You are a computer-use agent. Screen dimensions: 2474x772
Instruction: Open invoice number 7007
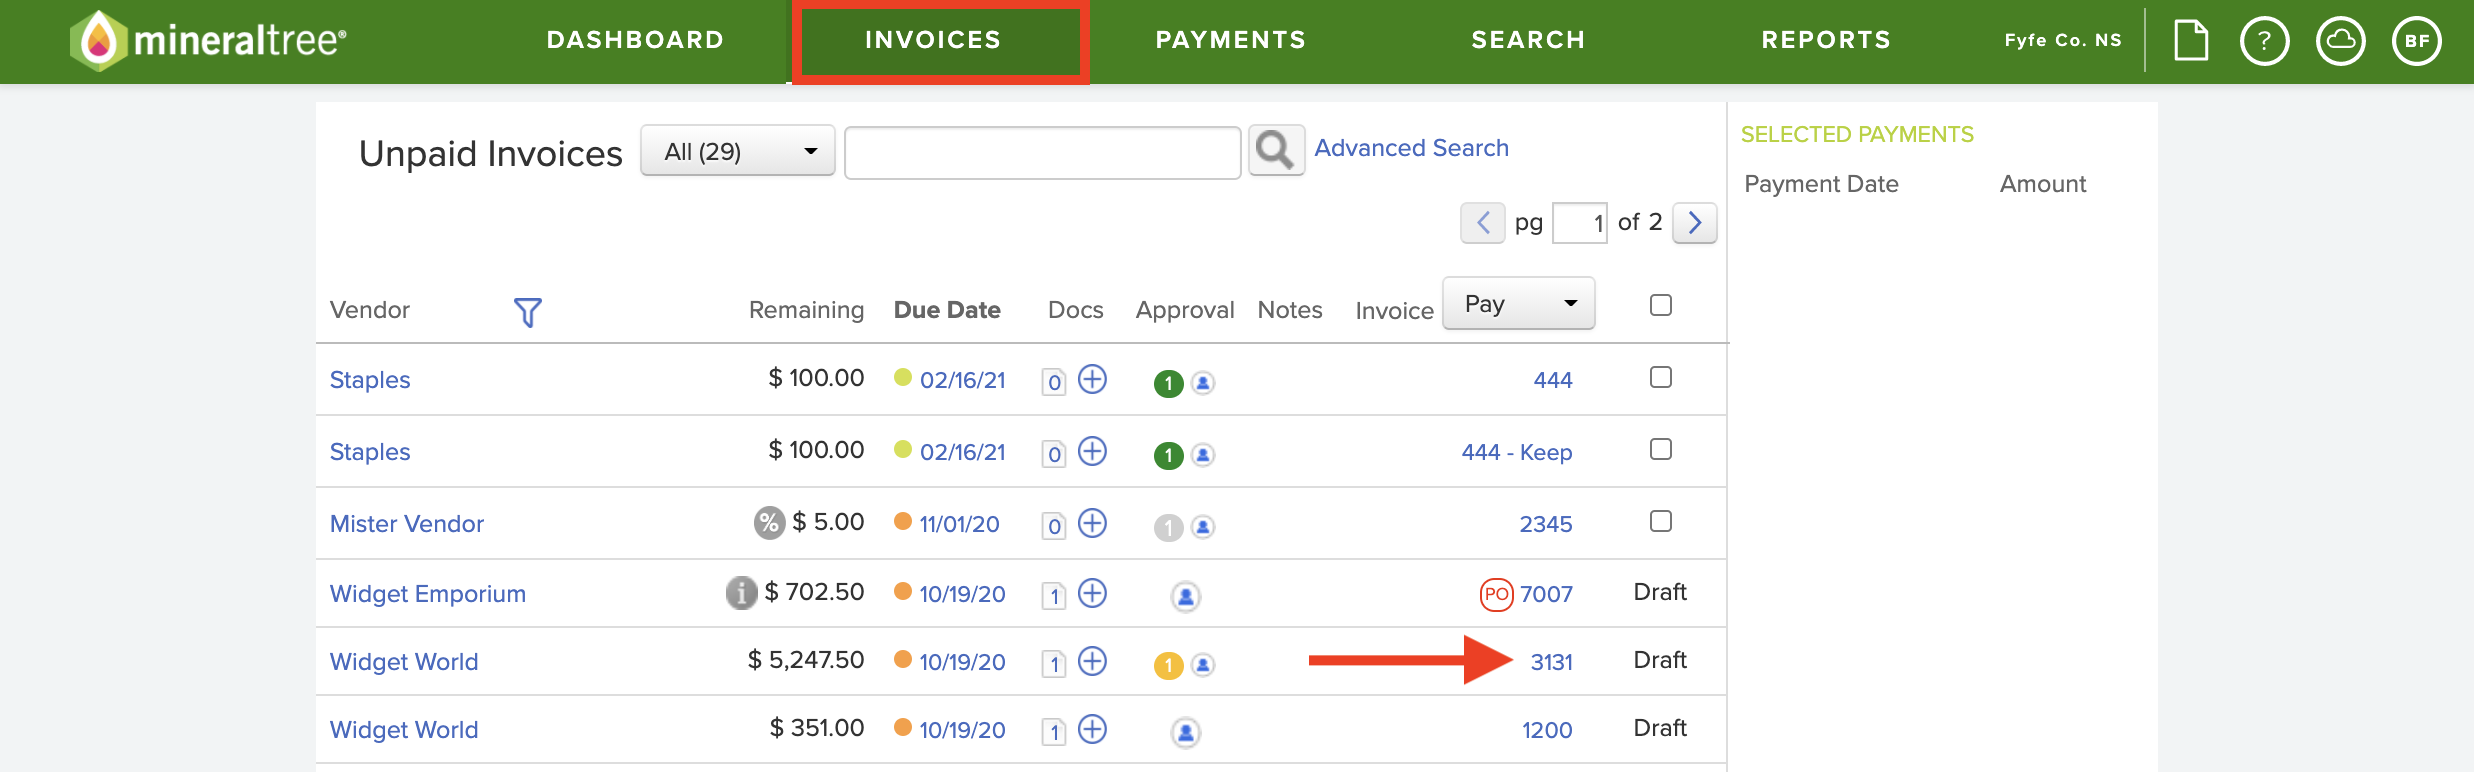coord(1546,594)
